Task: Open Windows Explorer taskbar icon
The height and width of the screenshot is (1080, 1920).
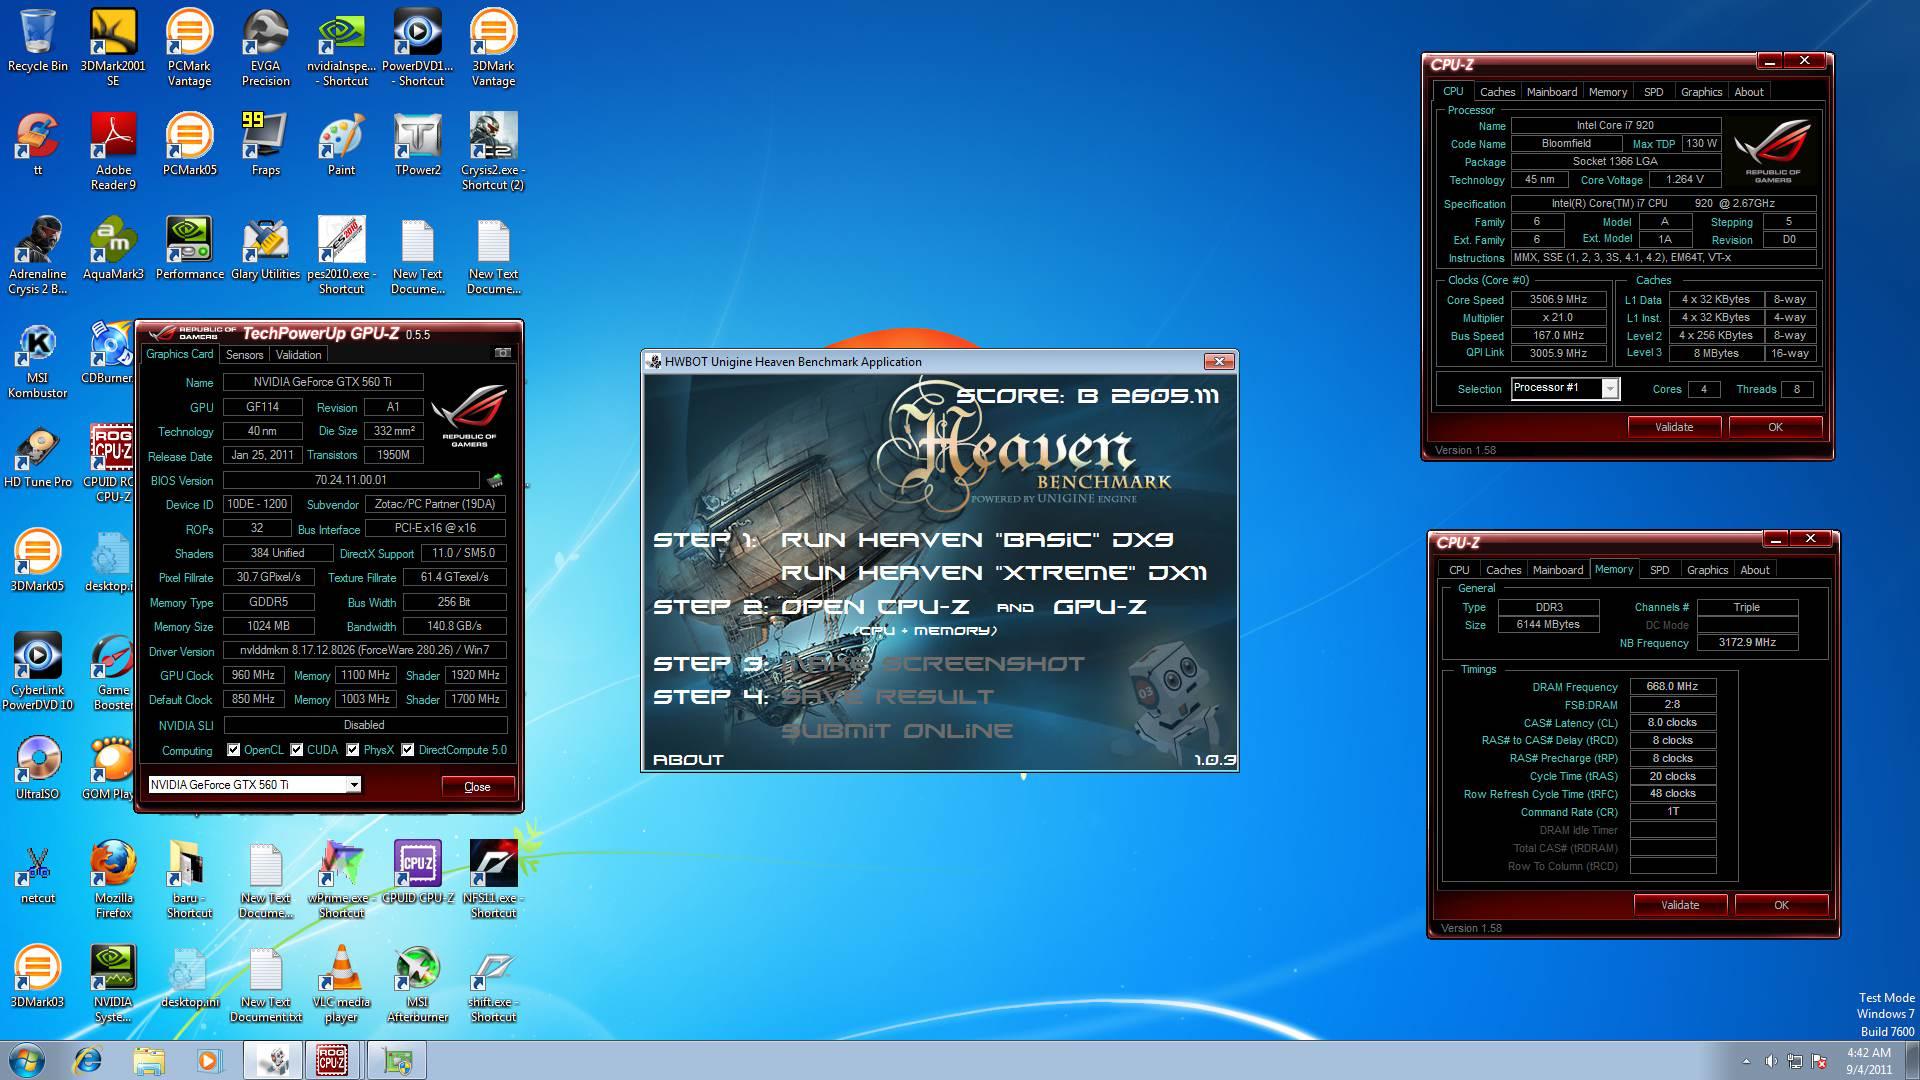Action: pyautogui.click(x=148, y=1060)
